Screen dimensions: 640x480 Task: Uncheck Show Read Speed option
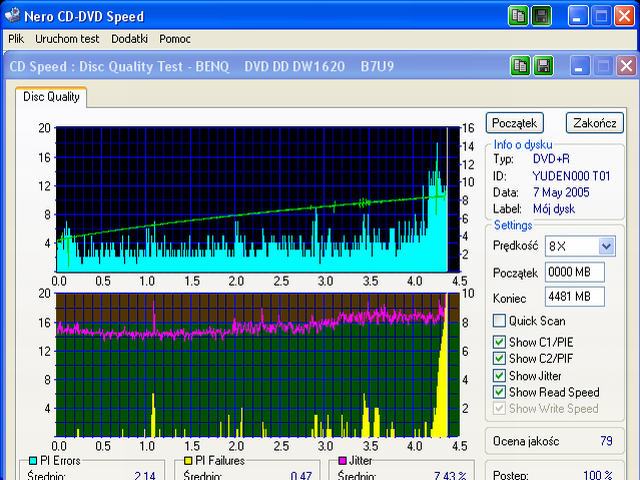[x=499, y=392]
